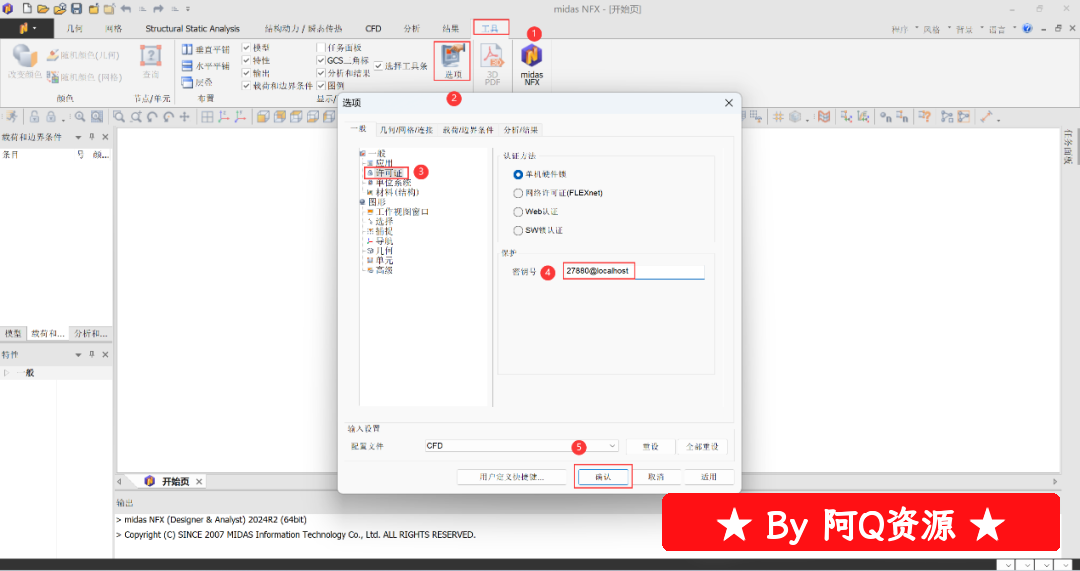
Task: Click the Redo arrow in quick access toolbar
Action: point(158,9)
